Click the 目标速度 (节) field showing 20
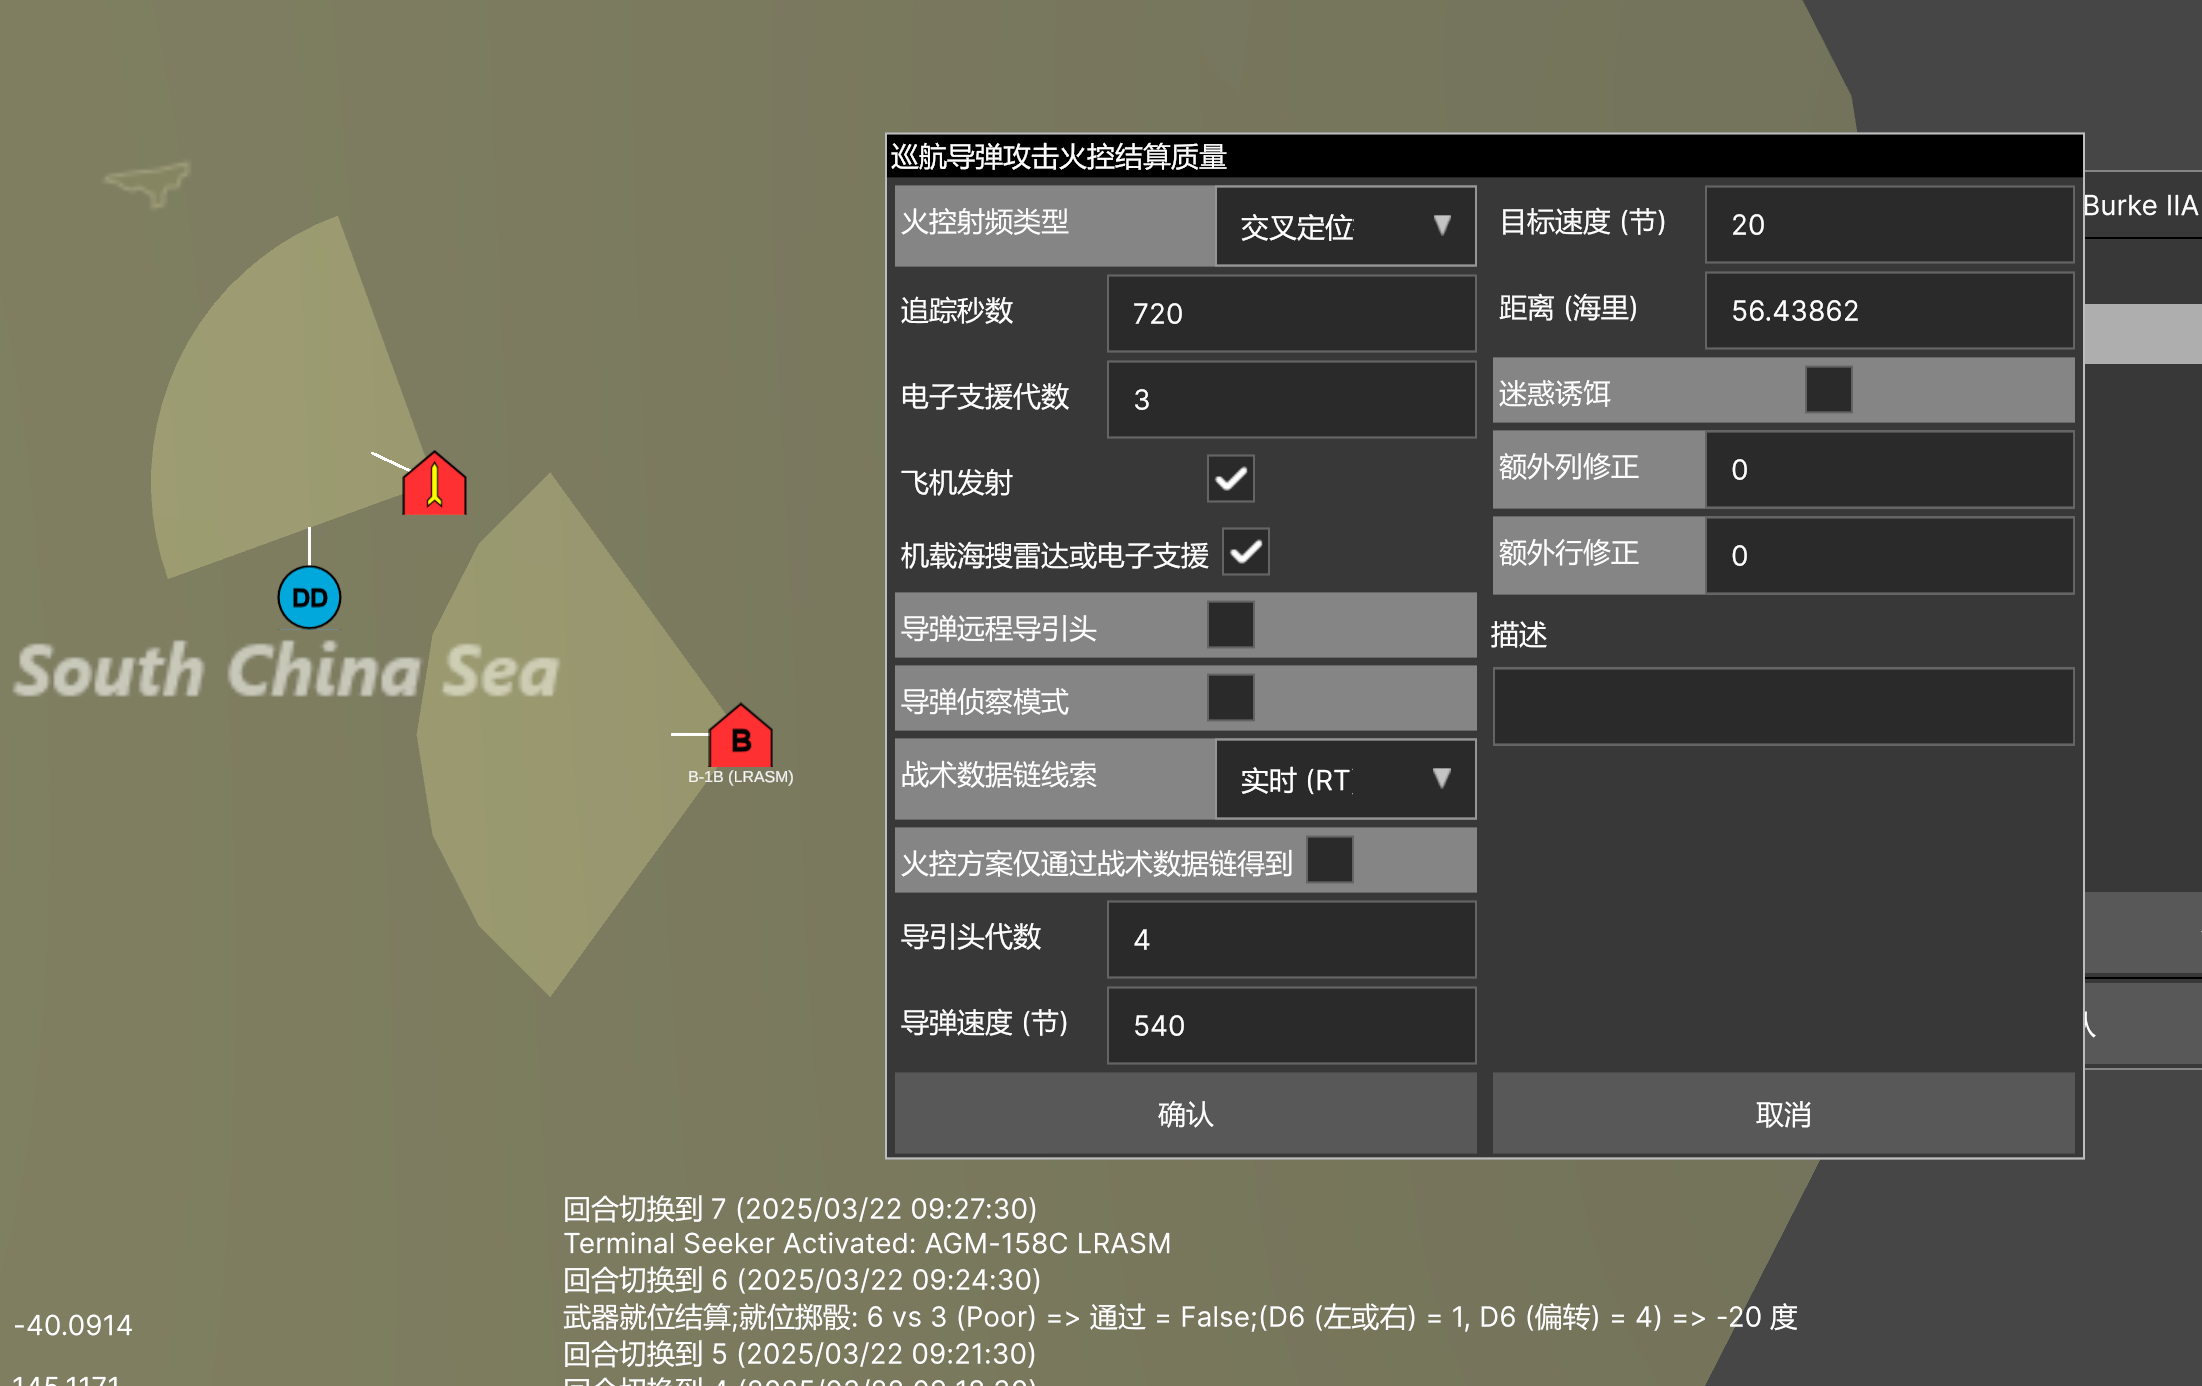The width and height of the screenshot is (2202, 1386). tap(1889, 224)
